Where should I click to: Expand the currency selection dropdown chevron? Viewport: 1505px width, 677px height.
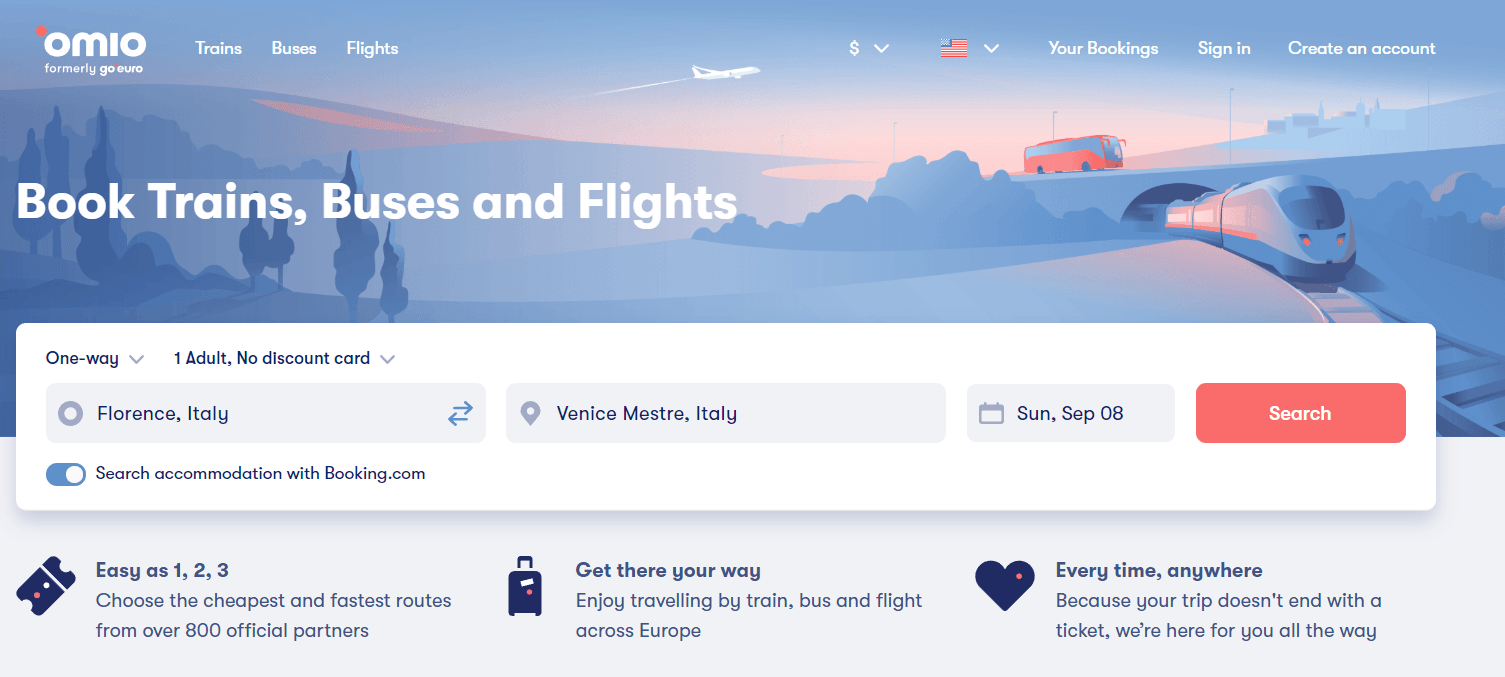pyautogui.click(x=881, y=47)
